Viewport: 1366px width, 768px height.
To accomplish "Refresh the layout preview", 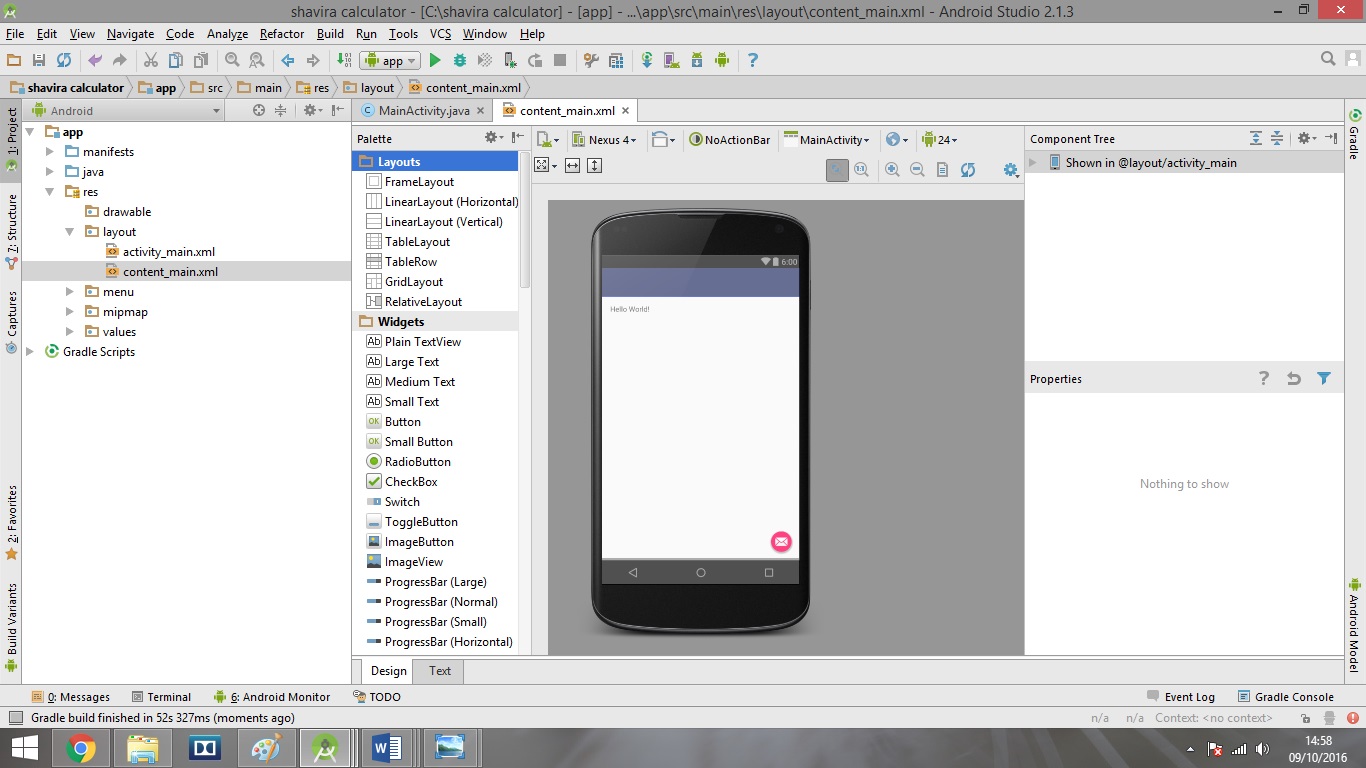I will [x=968, y=170].
